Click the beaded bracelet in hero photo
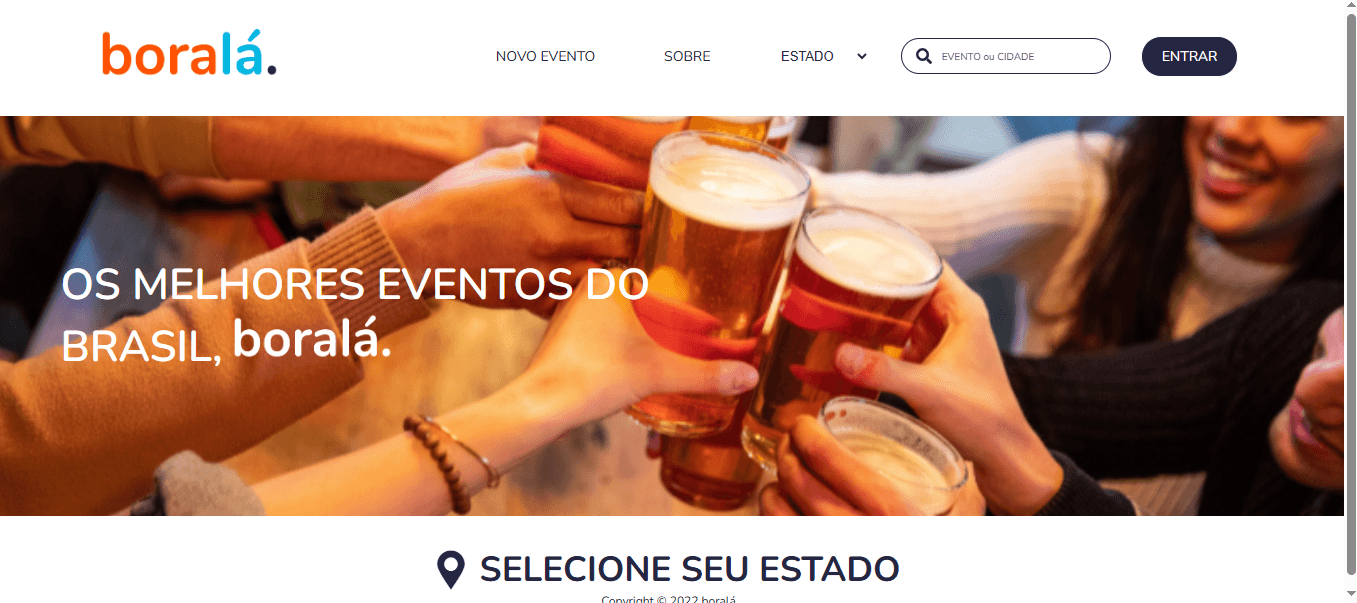 point(438,463)
